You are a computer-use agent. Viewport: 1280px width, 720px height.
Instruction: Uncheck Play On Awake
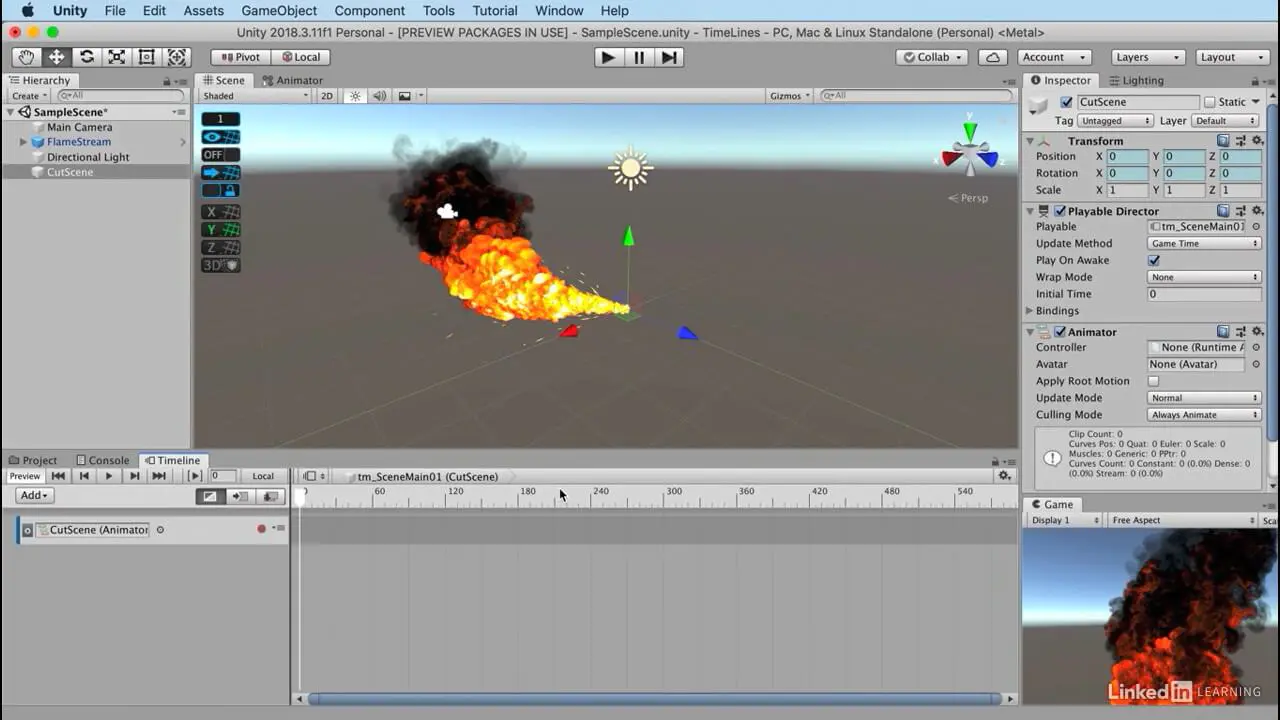(x=1153, y=260)
